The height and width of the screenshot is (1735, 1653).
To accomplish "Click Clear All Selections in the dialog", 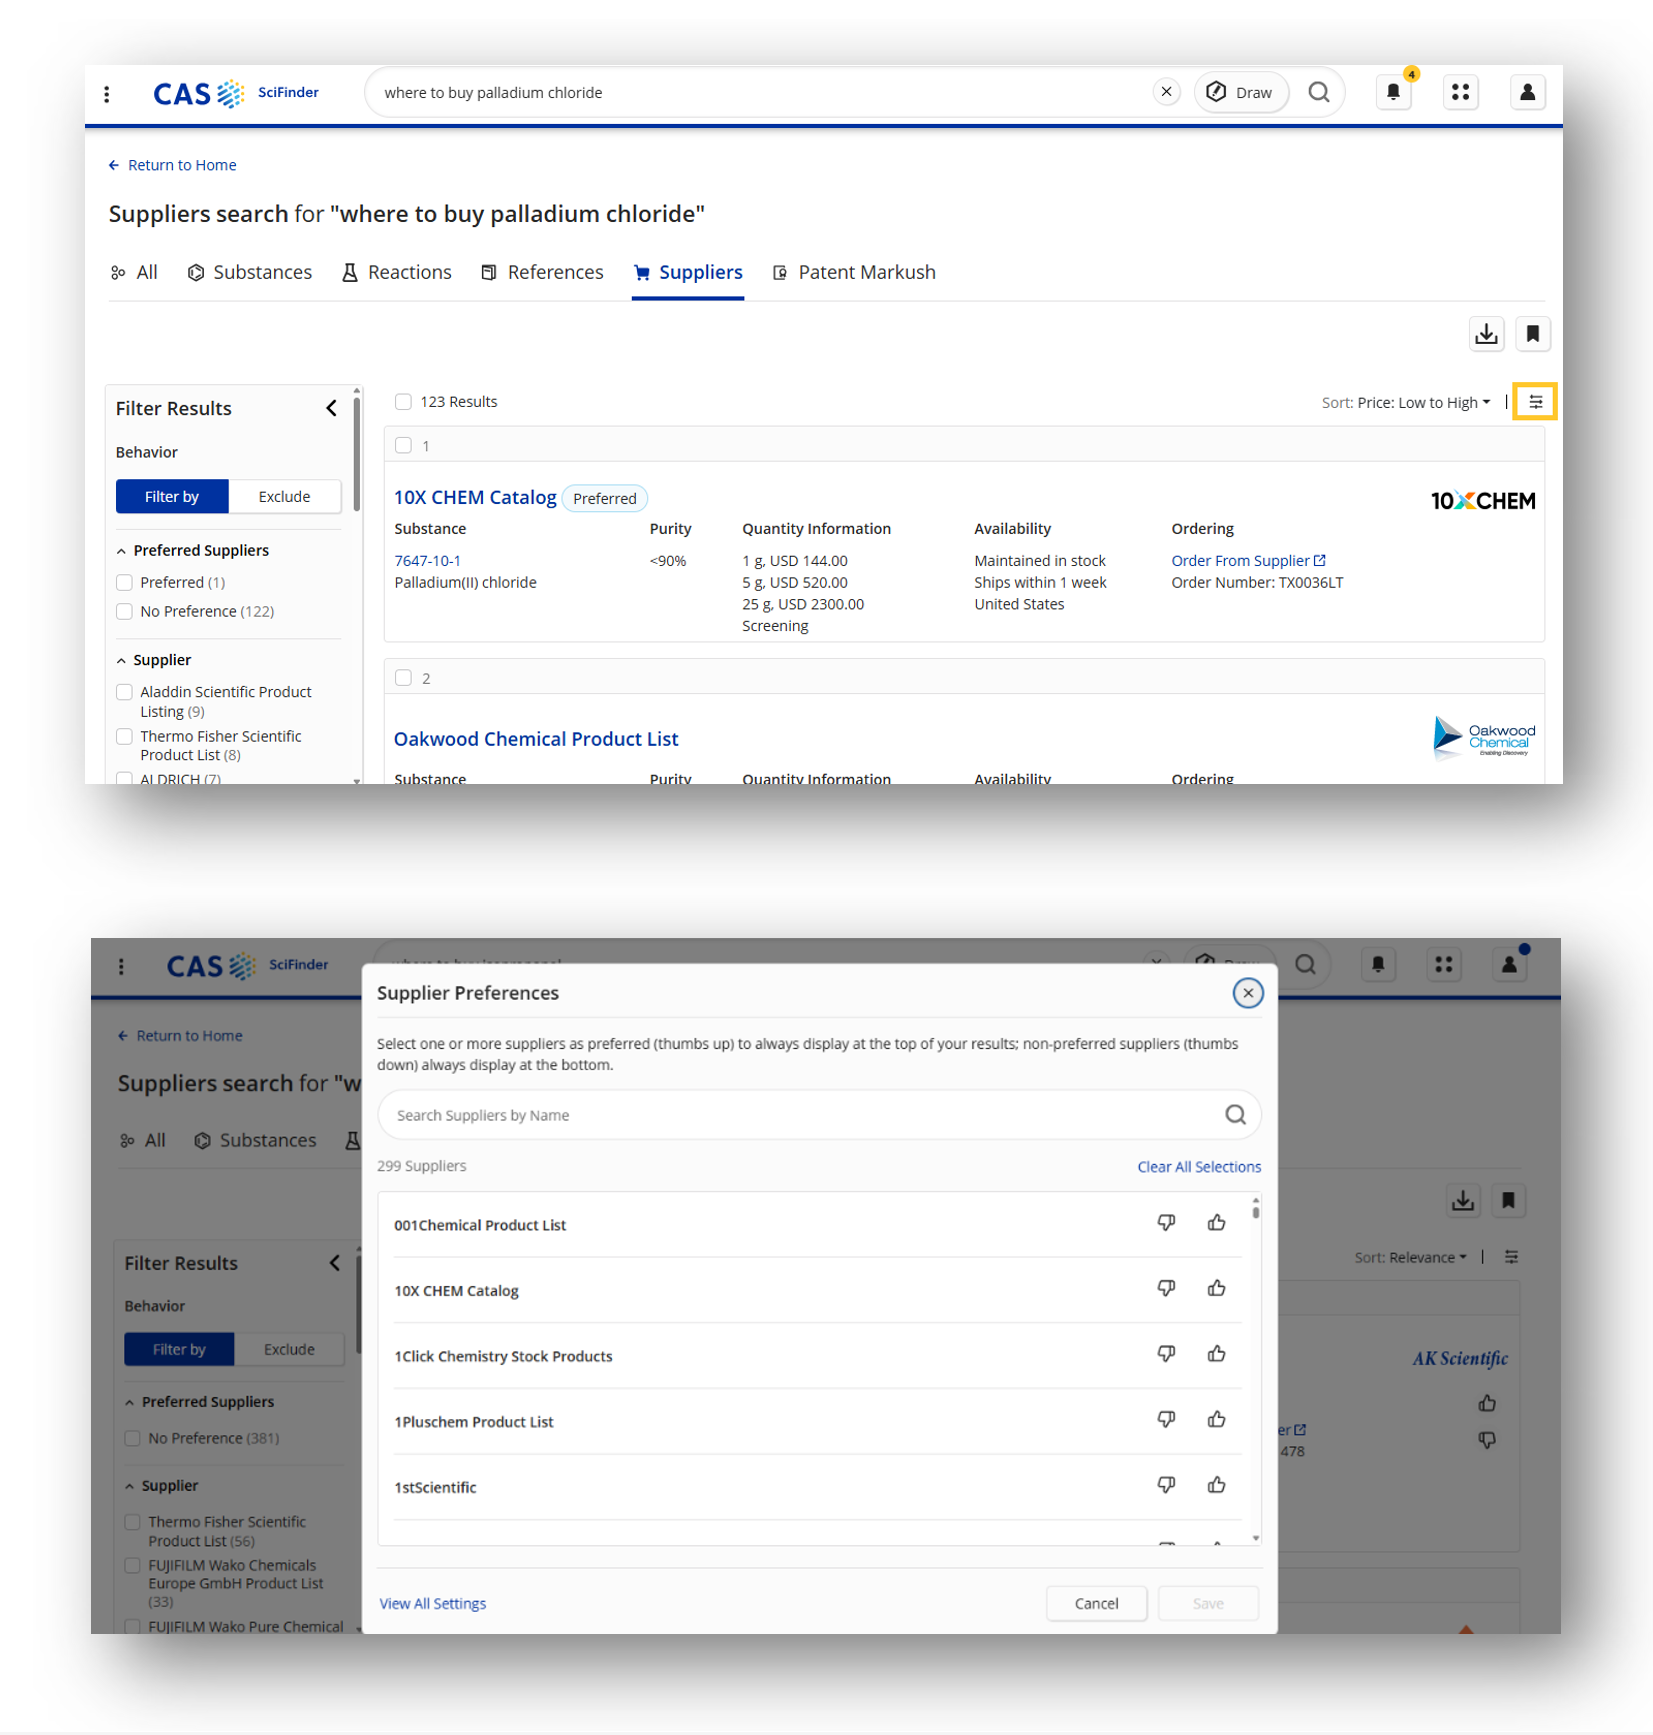I will click(x=1199, y=1167).
